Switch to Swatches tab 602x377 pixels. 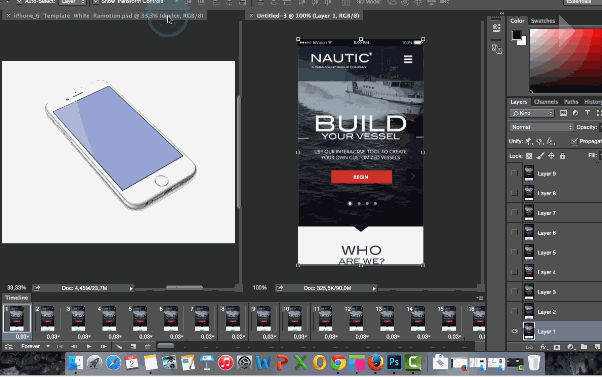pos(542,21)
